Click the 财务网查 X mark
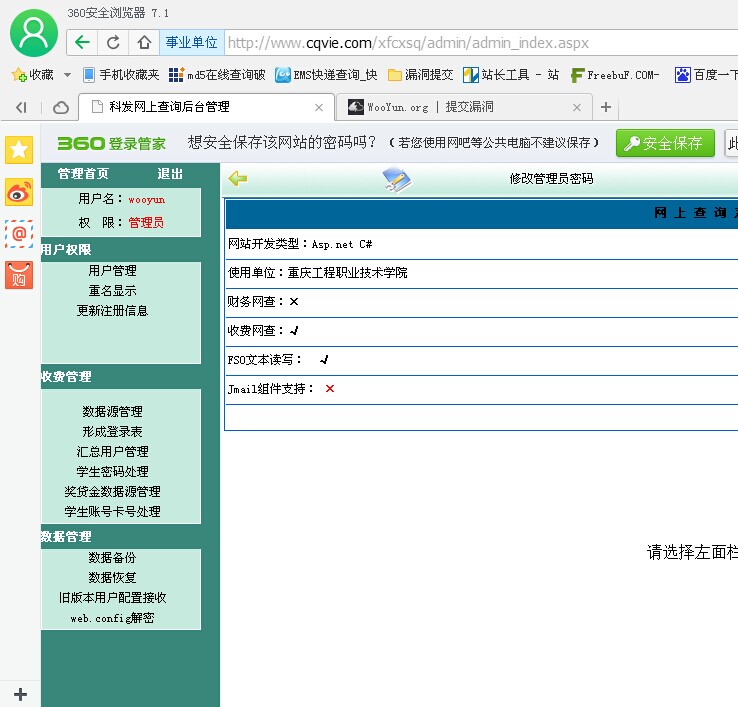Viewport: 738px width, 707px height. click(x=294, y=302)
